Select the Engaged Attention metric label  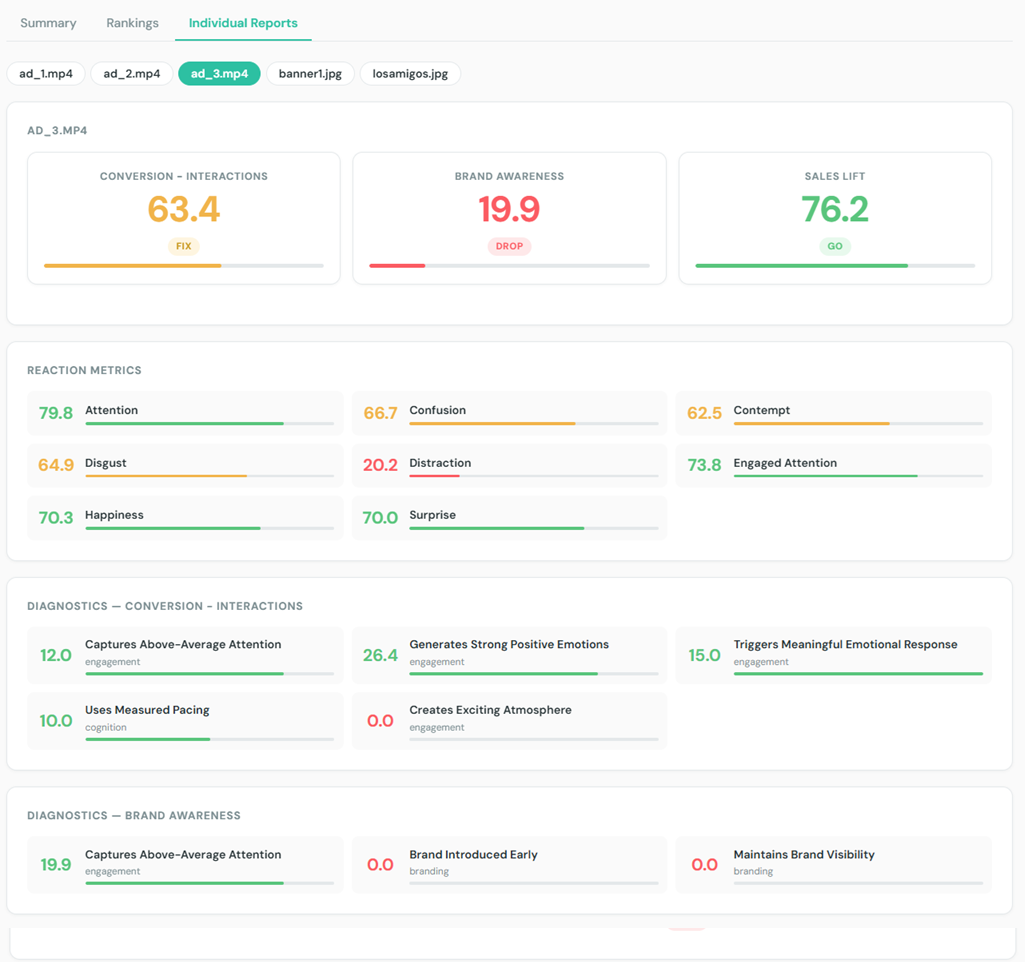785,463
